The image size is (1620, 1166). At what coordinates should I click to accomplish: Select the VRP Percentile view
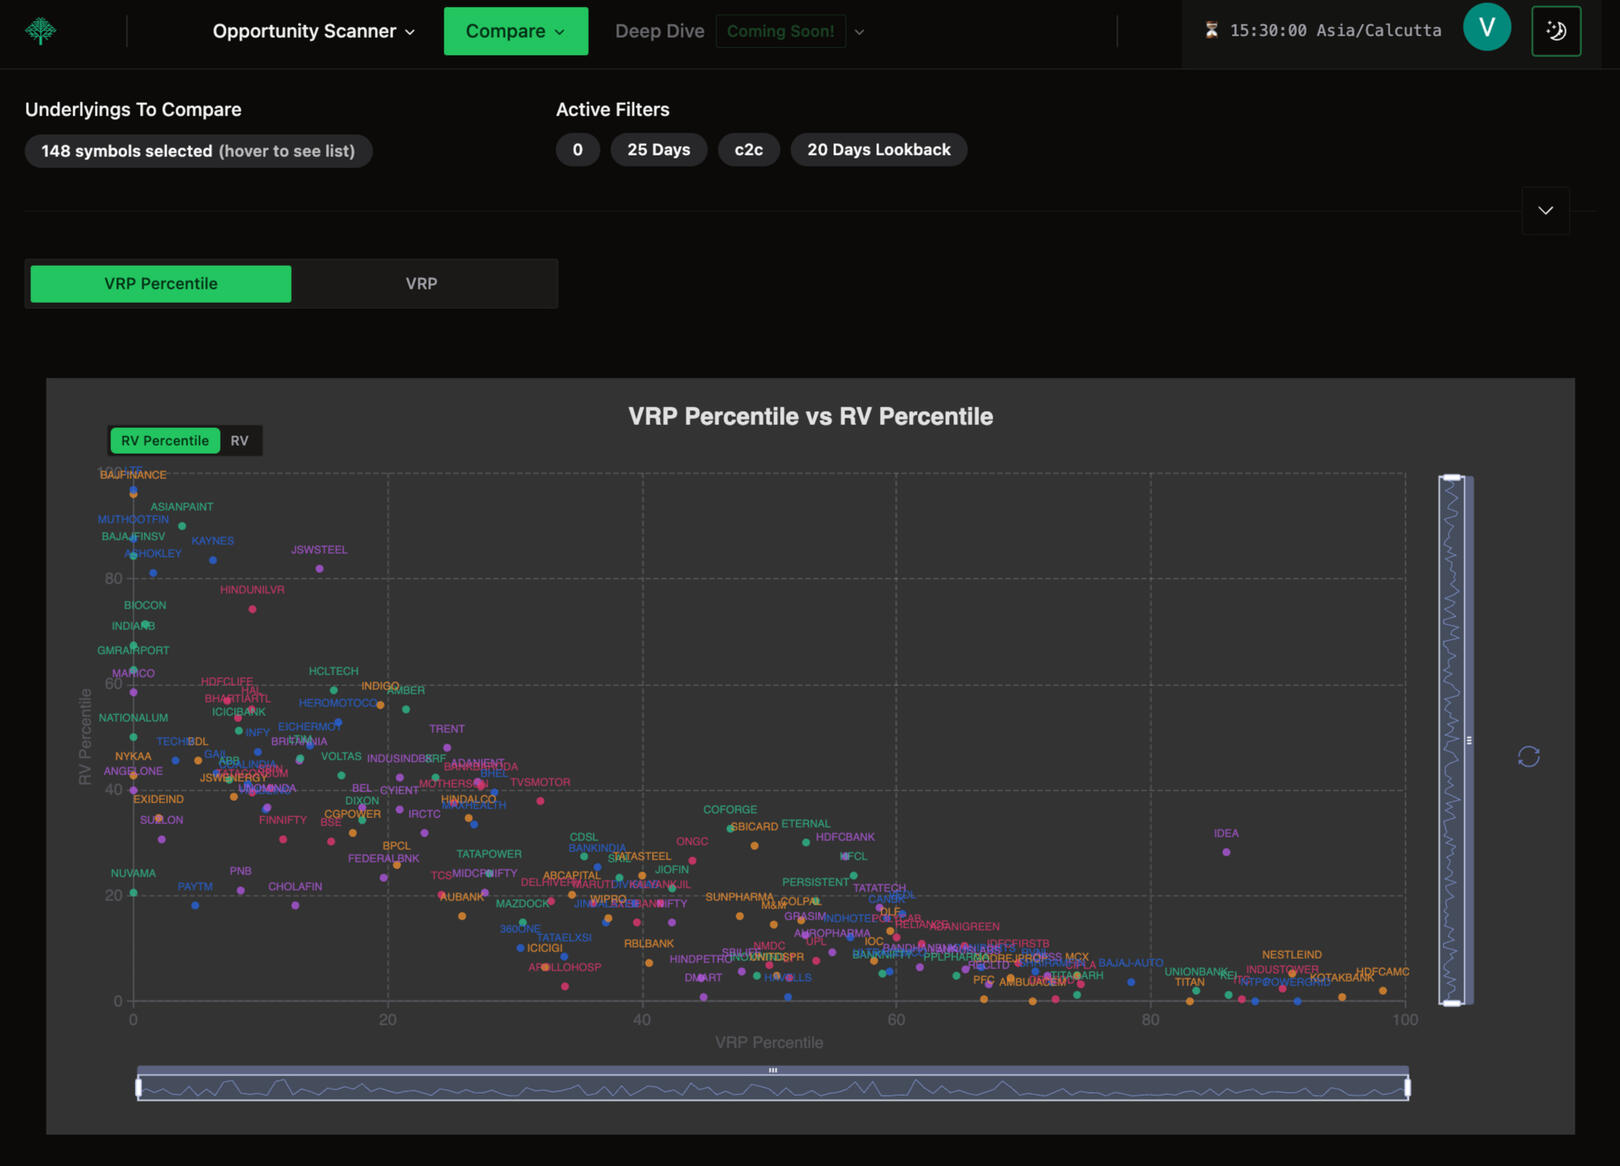pos(161,284)
